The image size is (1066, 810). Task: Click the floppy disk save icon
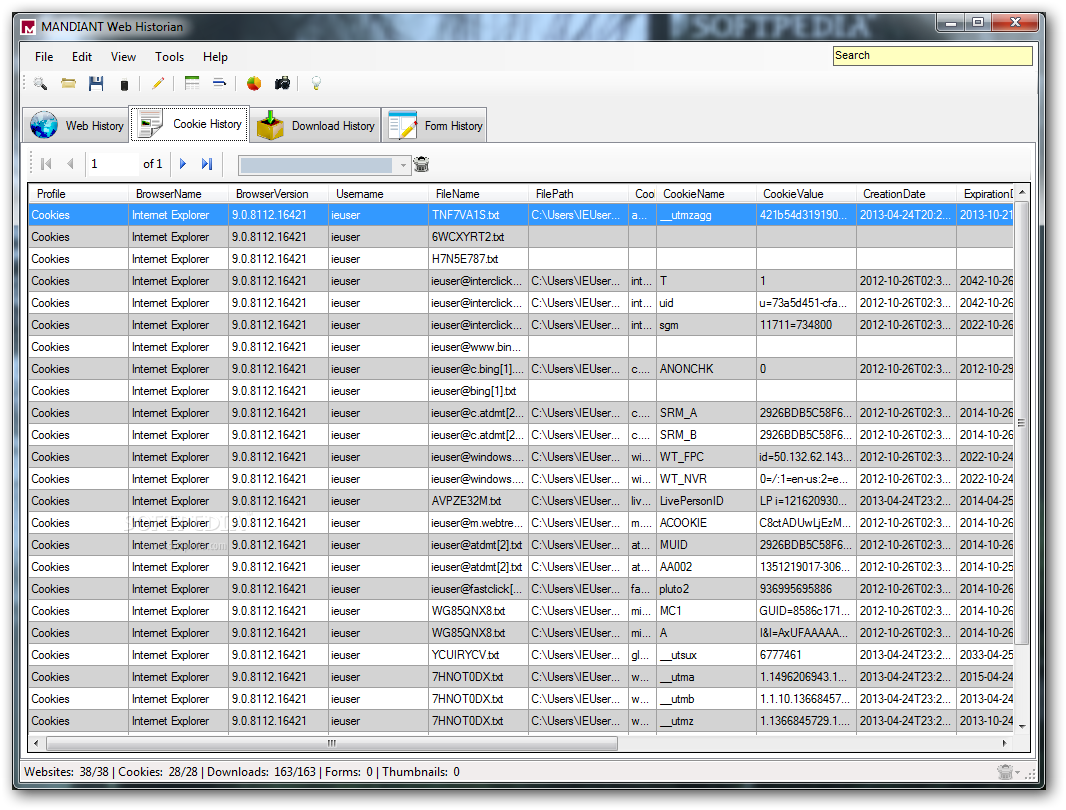(96, 84)
